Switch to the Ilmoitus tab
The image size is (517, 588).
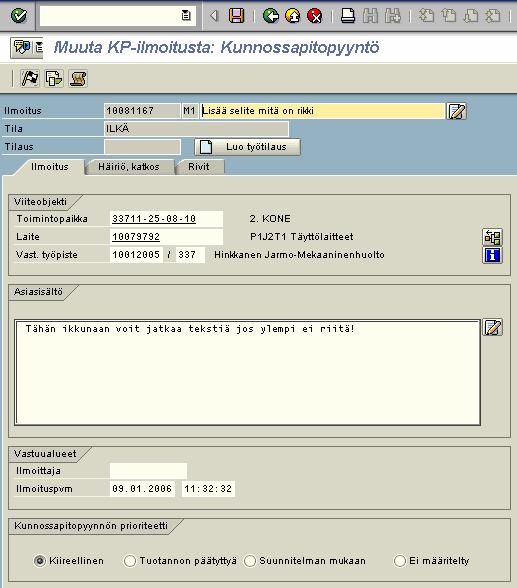click(x=49, y=167)
